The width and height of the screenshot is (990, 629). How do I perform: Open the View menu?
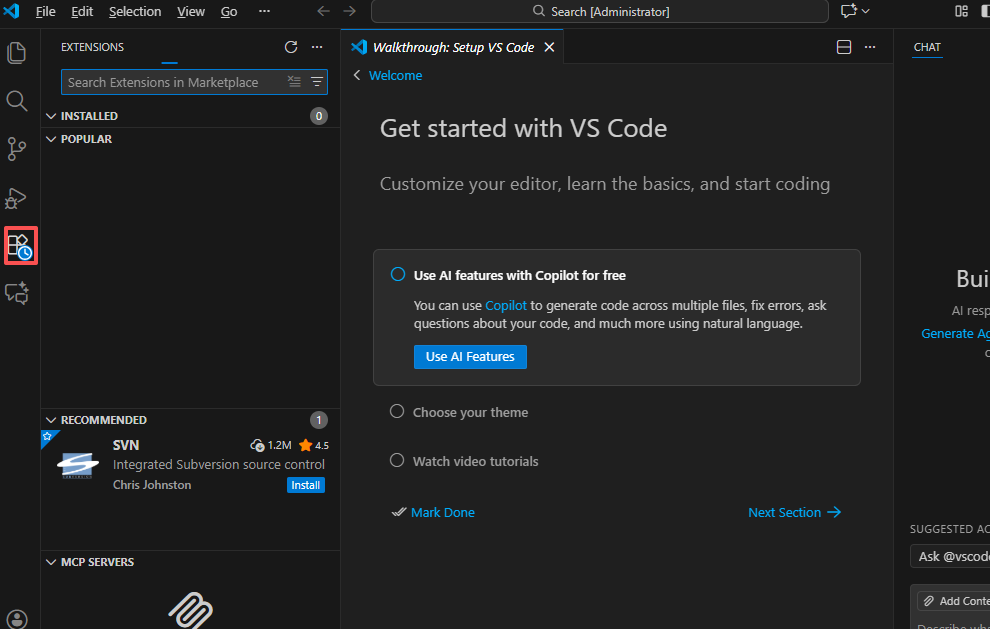click(x=191, y=11)
